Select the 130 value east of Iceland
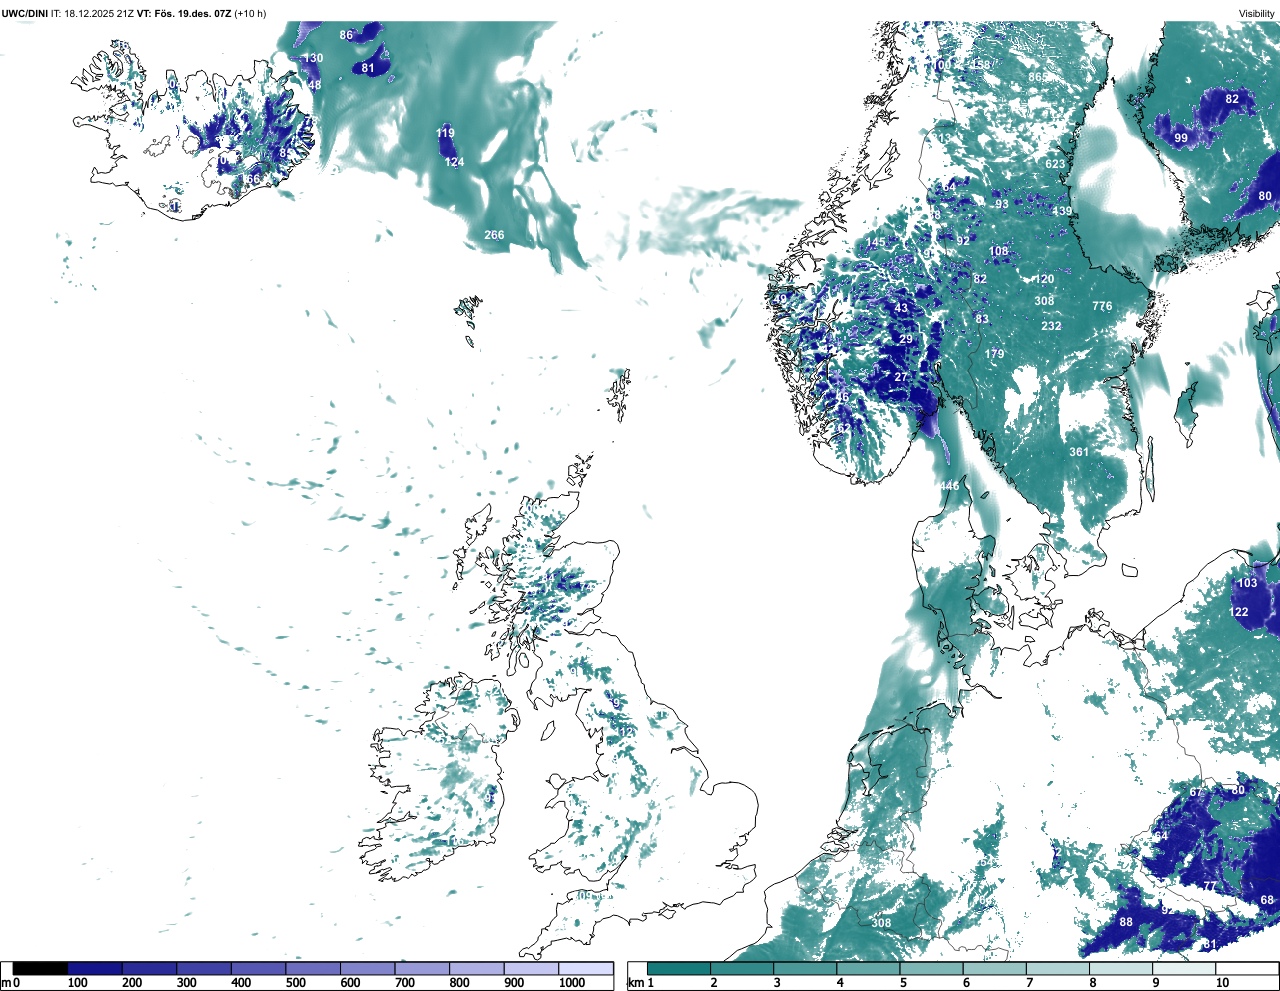The width and height of the screenshot is (1280, 991). (x=313, y=58)
